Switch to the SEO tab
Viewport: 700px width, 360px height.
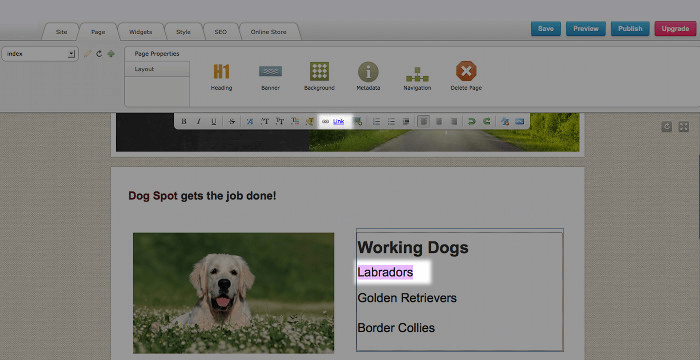[x=221, y=32]
